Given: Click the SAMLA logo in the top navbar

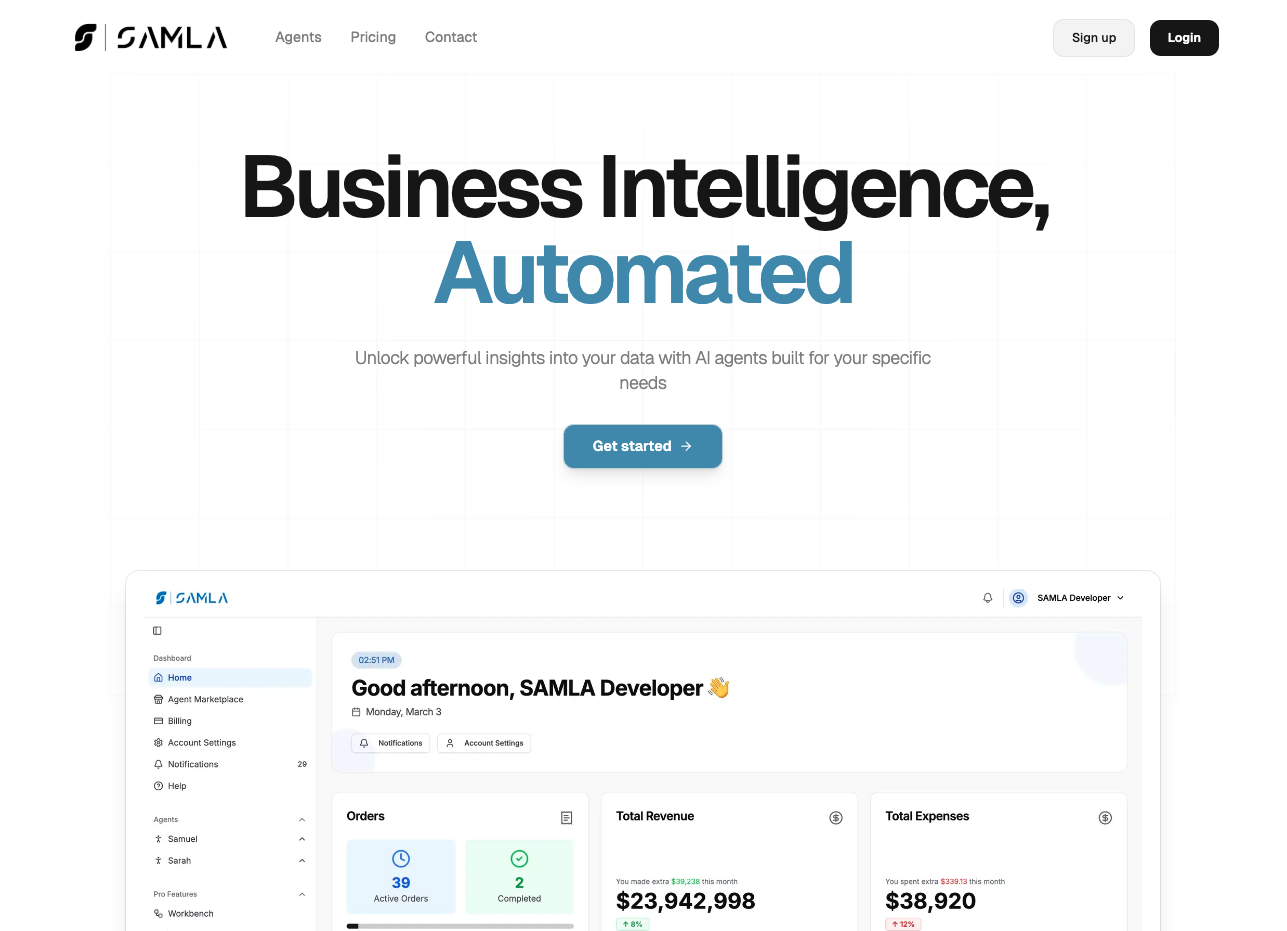Looking at the screenshot, I should 151,38.
